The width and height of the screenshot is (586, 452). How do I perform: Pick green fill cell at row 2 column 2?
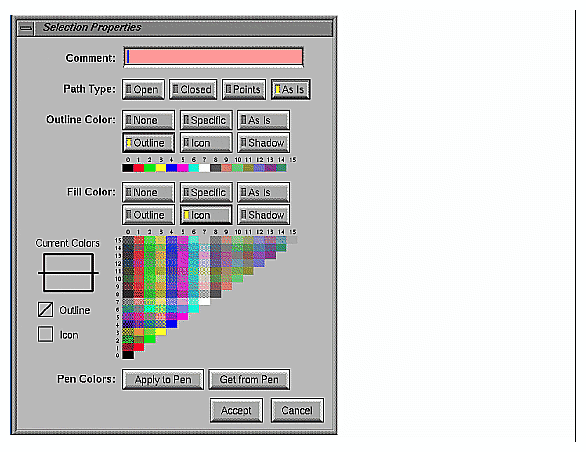[150, 339]
